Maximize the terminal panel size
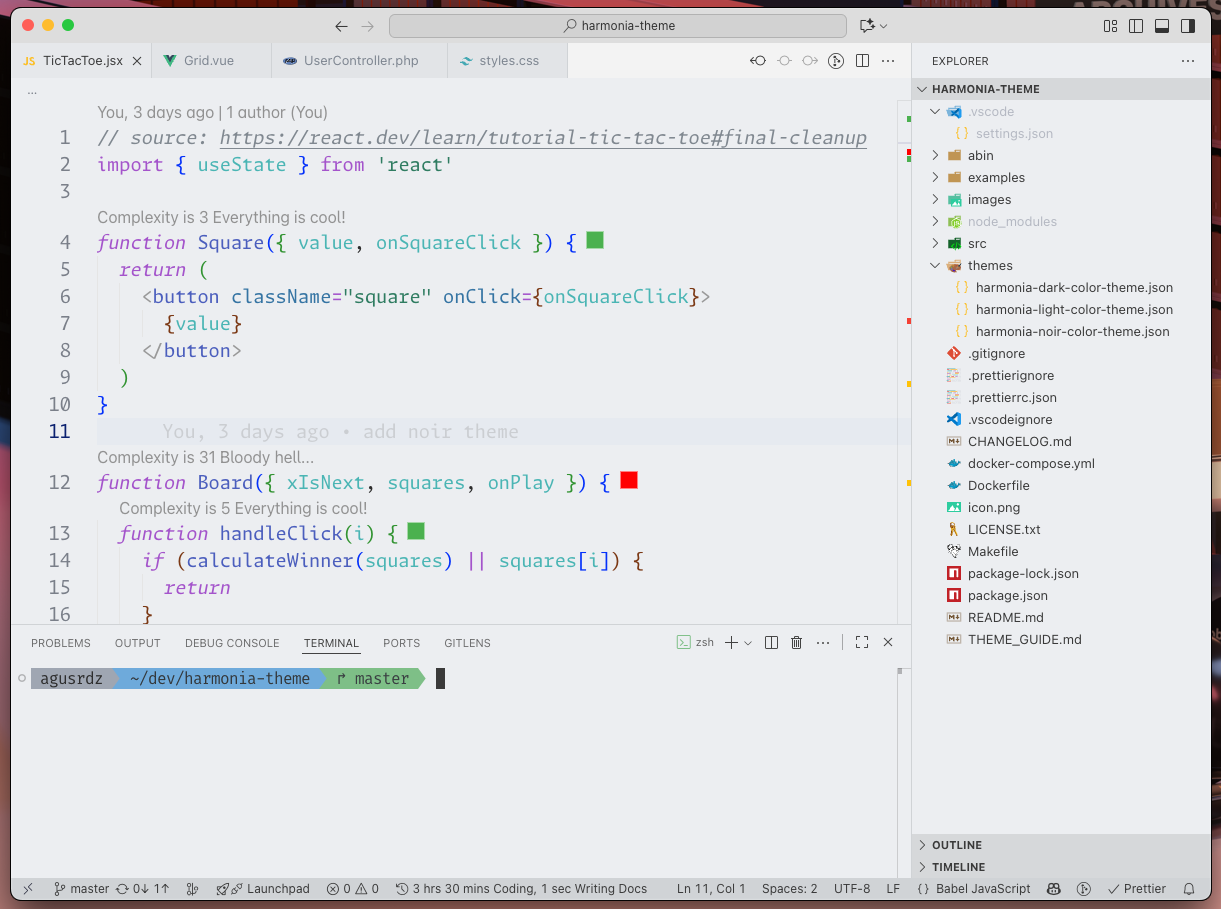 pyautogui.click(x=862, y=643)
